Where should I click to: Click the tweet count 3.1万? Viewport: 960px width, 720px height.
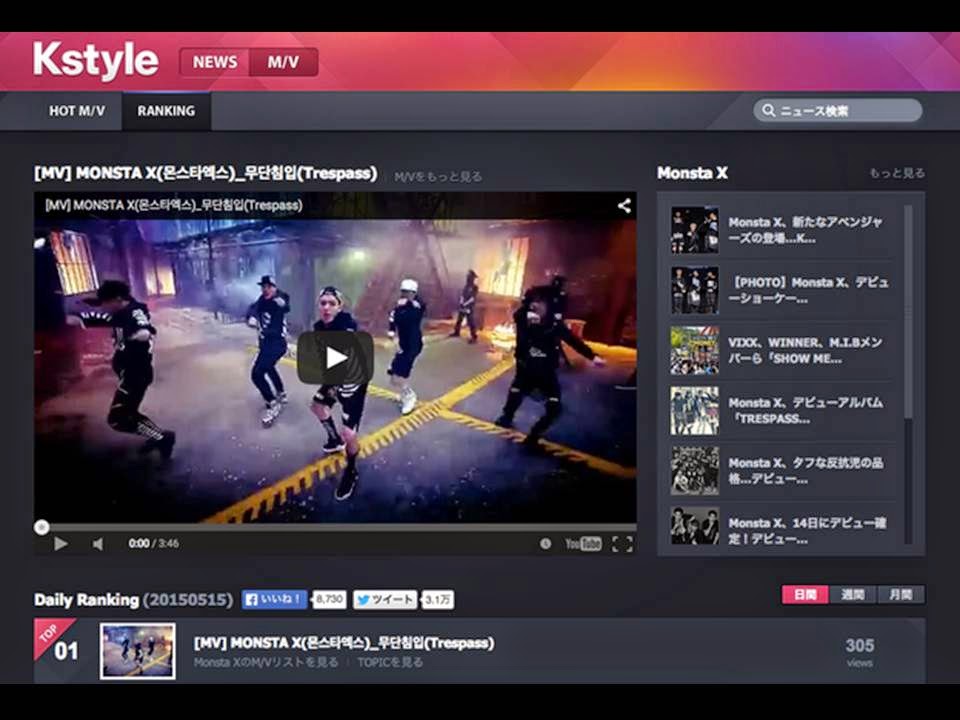click(438, 599)
